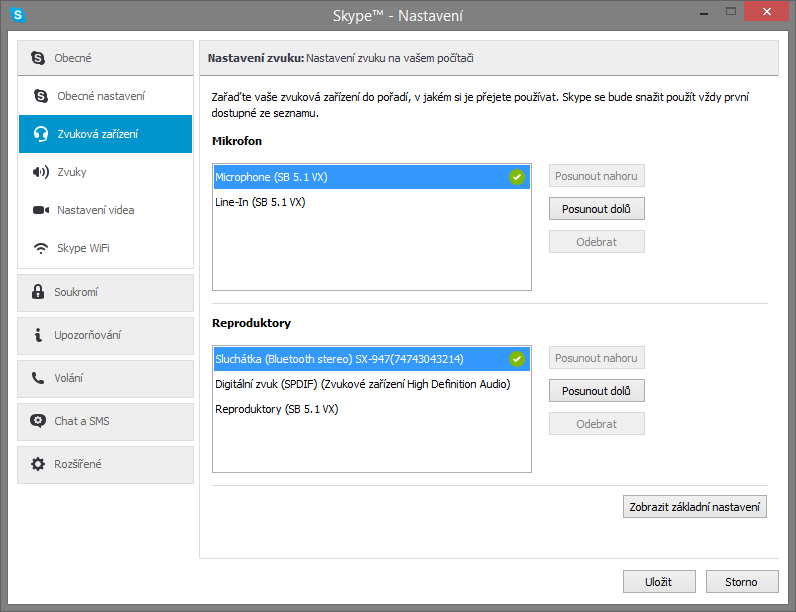Click Zobrazit základní nastavení button

[694, 506]
